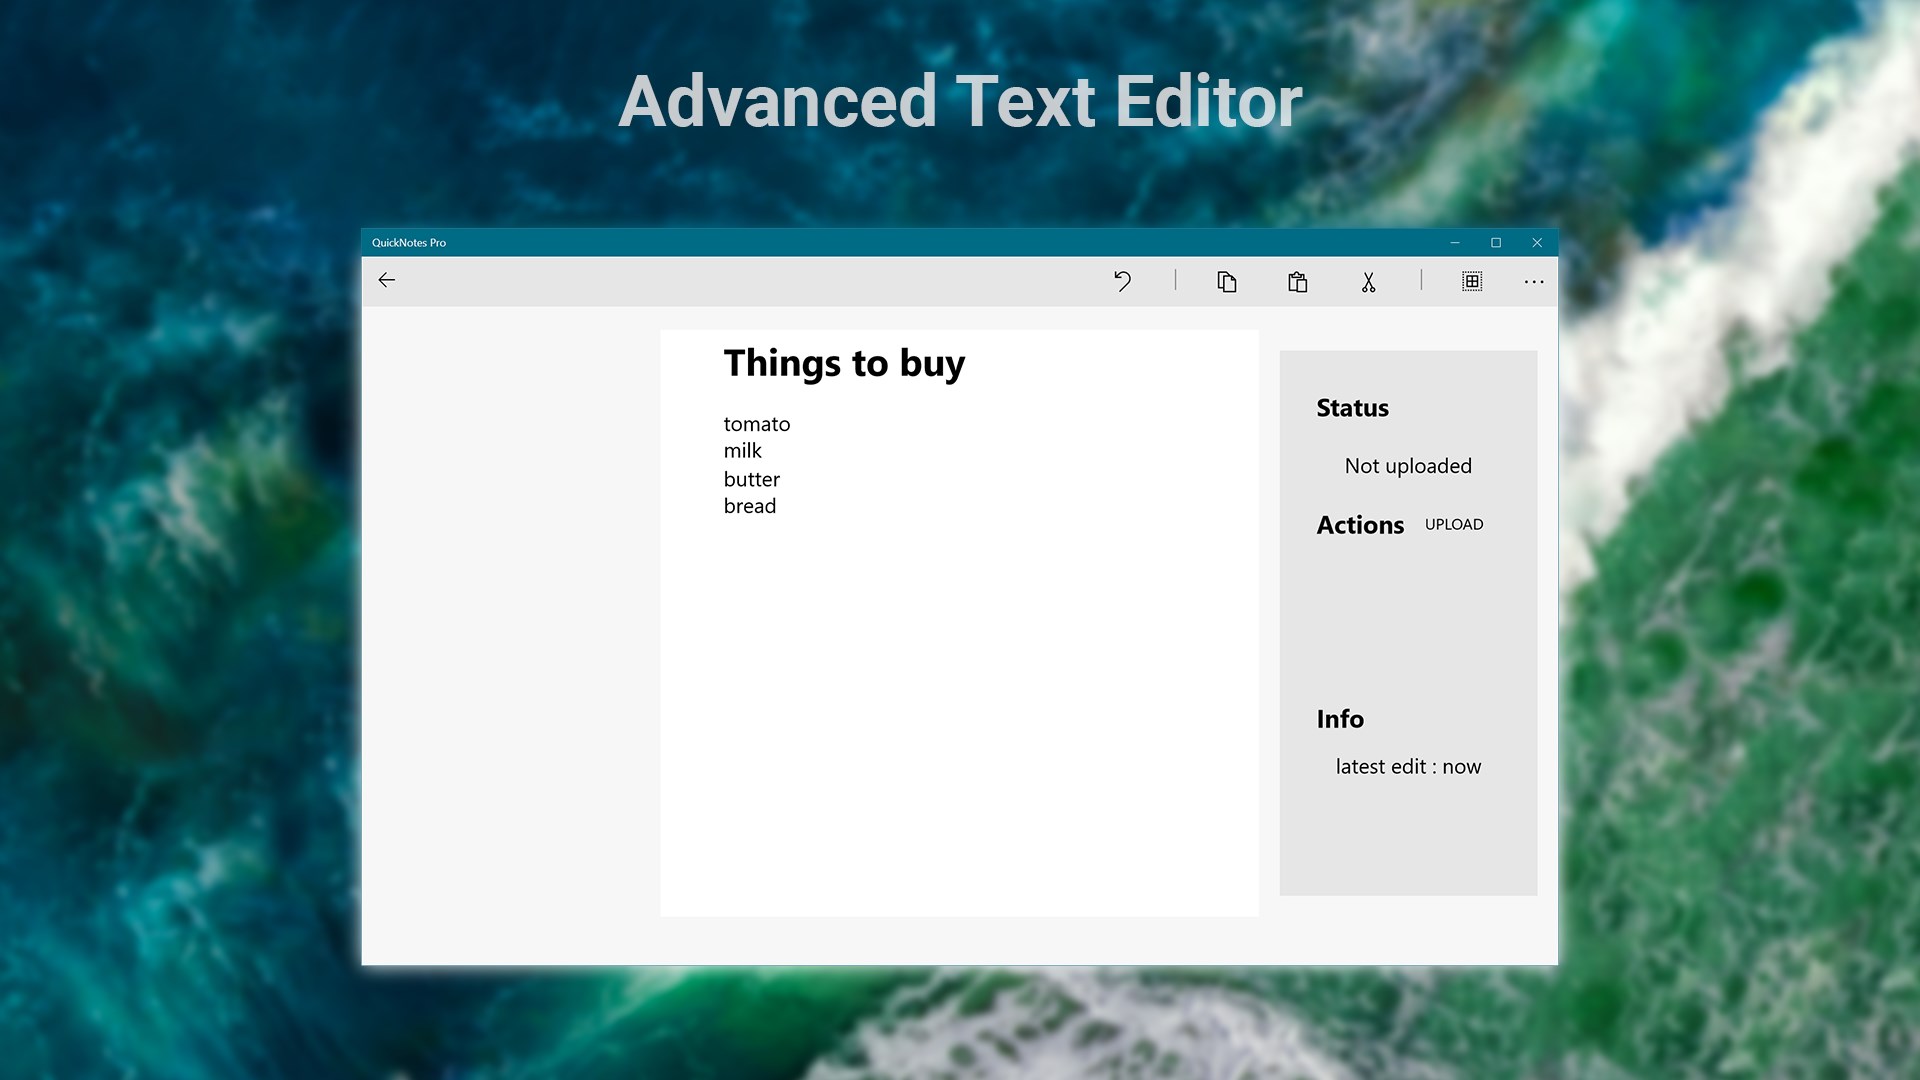Click on the 'butter' line
Screen dimensions: 1920x1080
click(752, 479)
